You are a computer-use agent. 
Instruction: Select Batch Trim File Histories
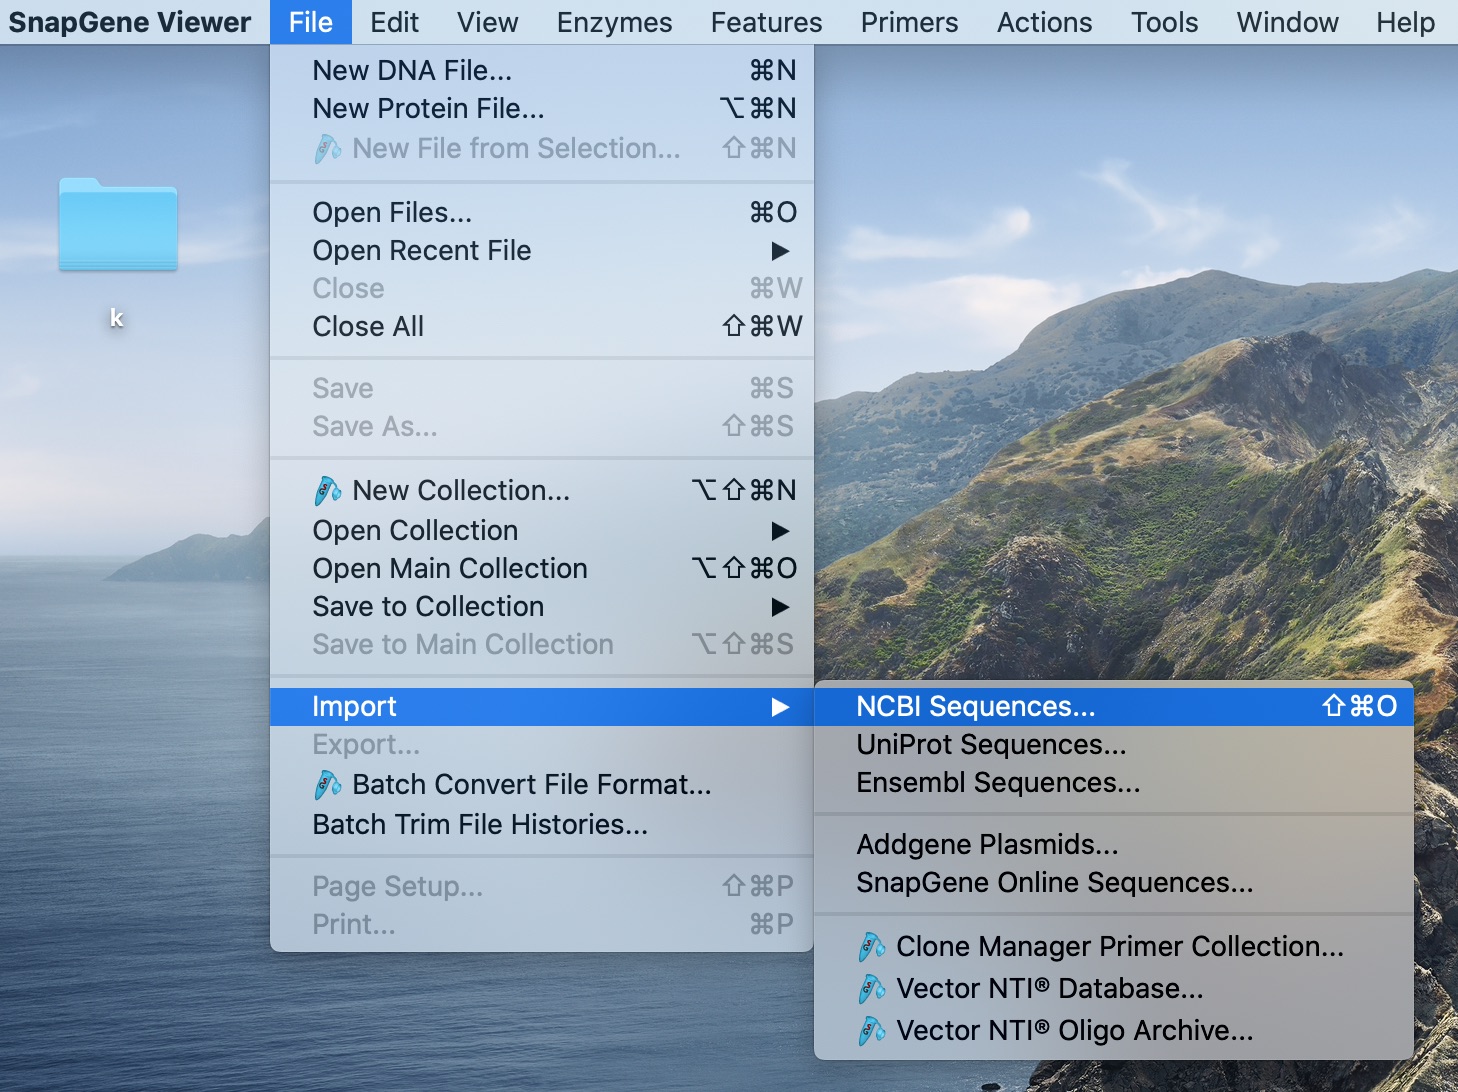(x=480, y=825)
